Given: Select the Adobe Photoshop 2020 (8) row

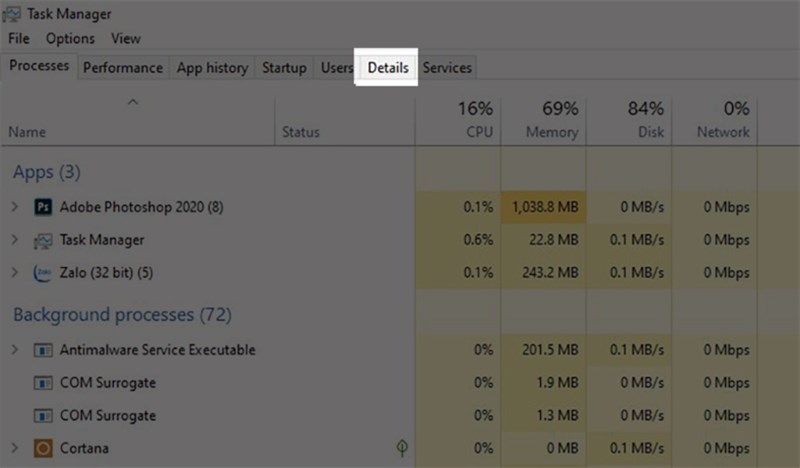Looking at the screenshot, I should pos(400,207).
